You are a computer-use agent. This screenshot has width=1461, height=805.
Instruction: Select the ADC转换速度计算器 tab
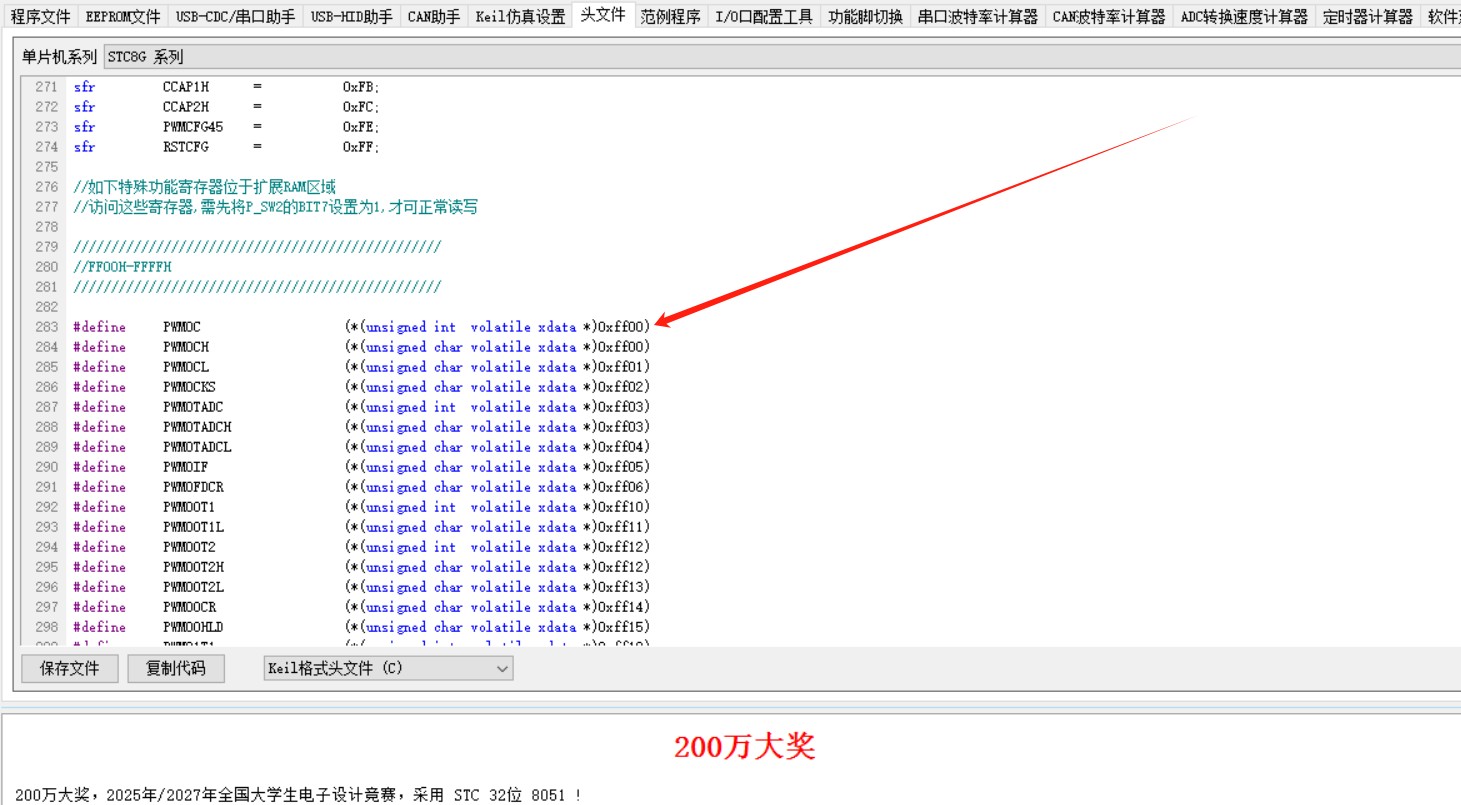click(x=1244, y=17)
